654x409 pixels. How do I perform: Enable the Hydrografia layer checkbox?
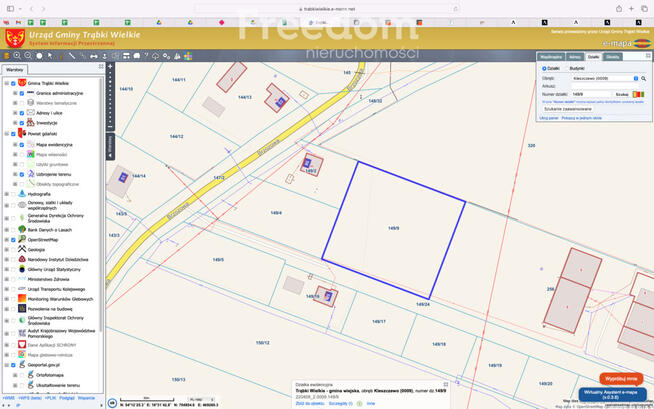pos(13,194)
